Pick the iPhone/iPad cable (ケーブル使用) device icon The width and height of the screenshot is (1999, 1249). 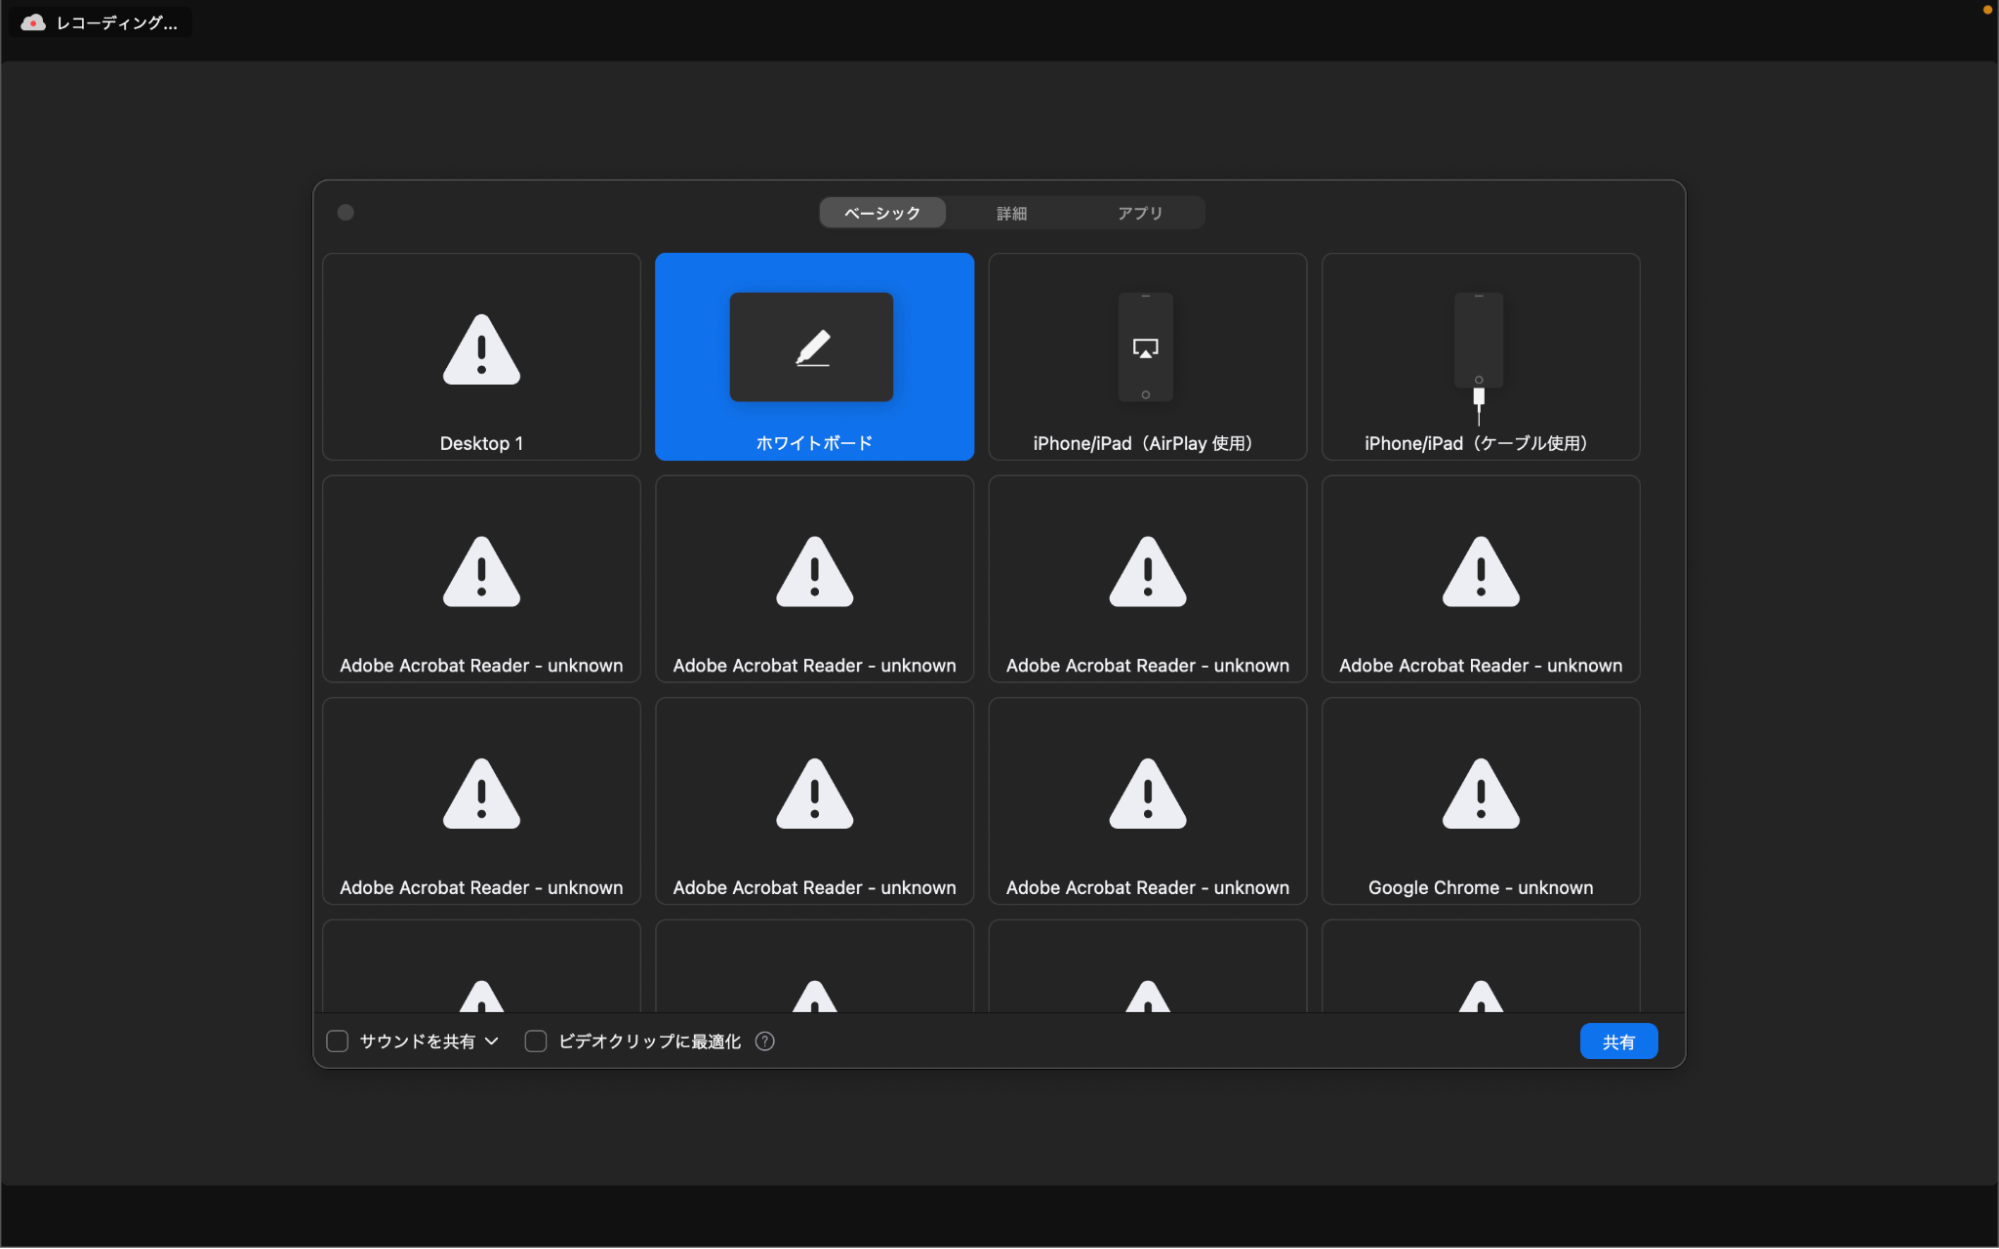tap(1478, 357)
